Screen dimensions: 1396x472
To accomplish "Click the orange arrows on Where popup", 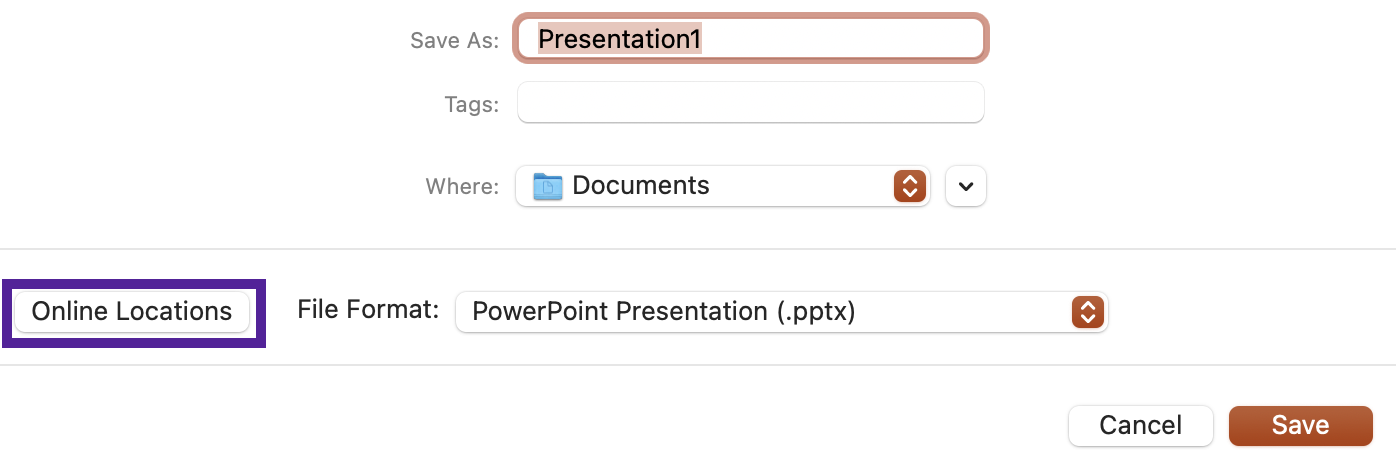I will point(908,186).
